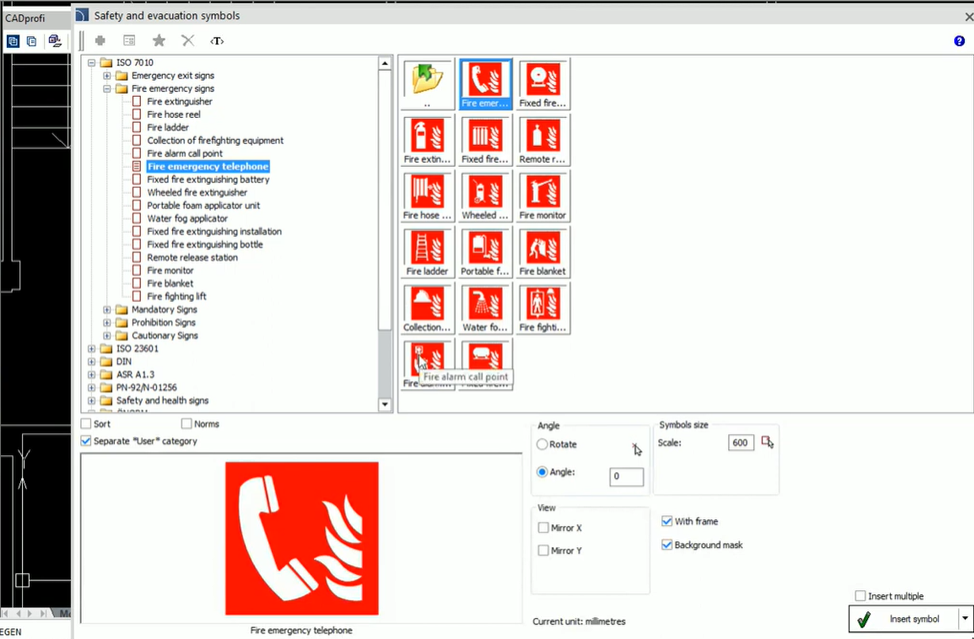The width and height of the screenshot is (974, 639).
Task: Expand the Mandatory Signs folder
Action: (x=107, y=309)
